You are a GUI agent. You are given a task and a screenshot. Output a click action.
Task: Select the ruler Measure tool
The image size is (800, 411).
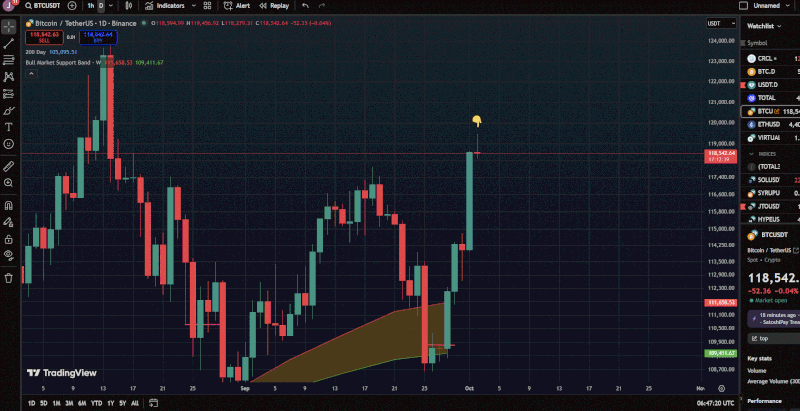(x=9, y=166)
